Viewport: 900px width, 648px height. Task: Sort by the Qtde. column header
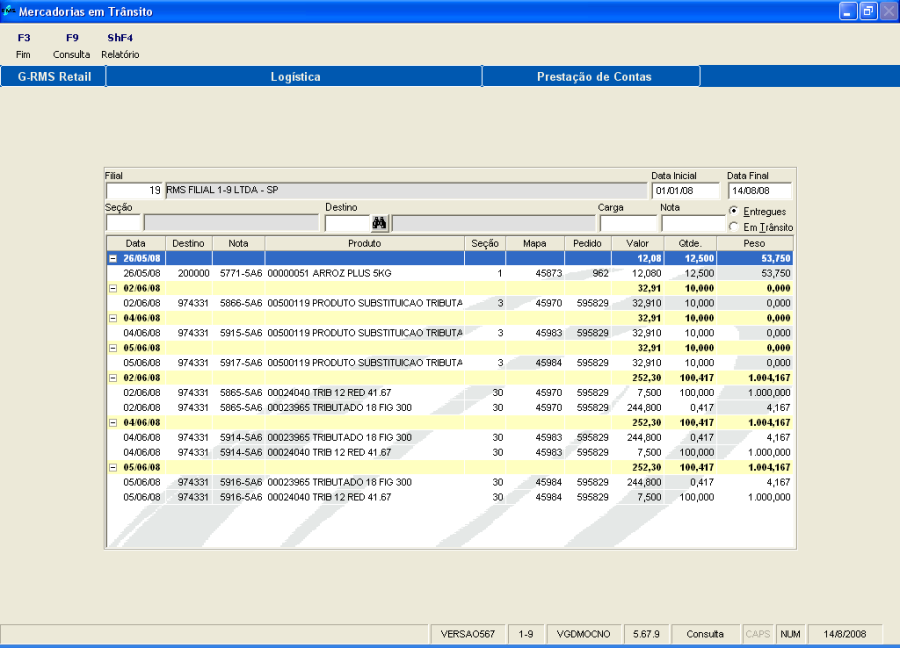point(690,243)
